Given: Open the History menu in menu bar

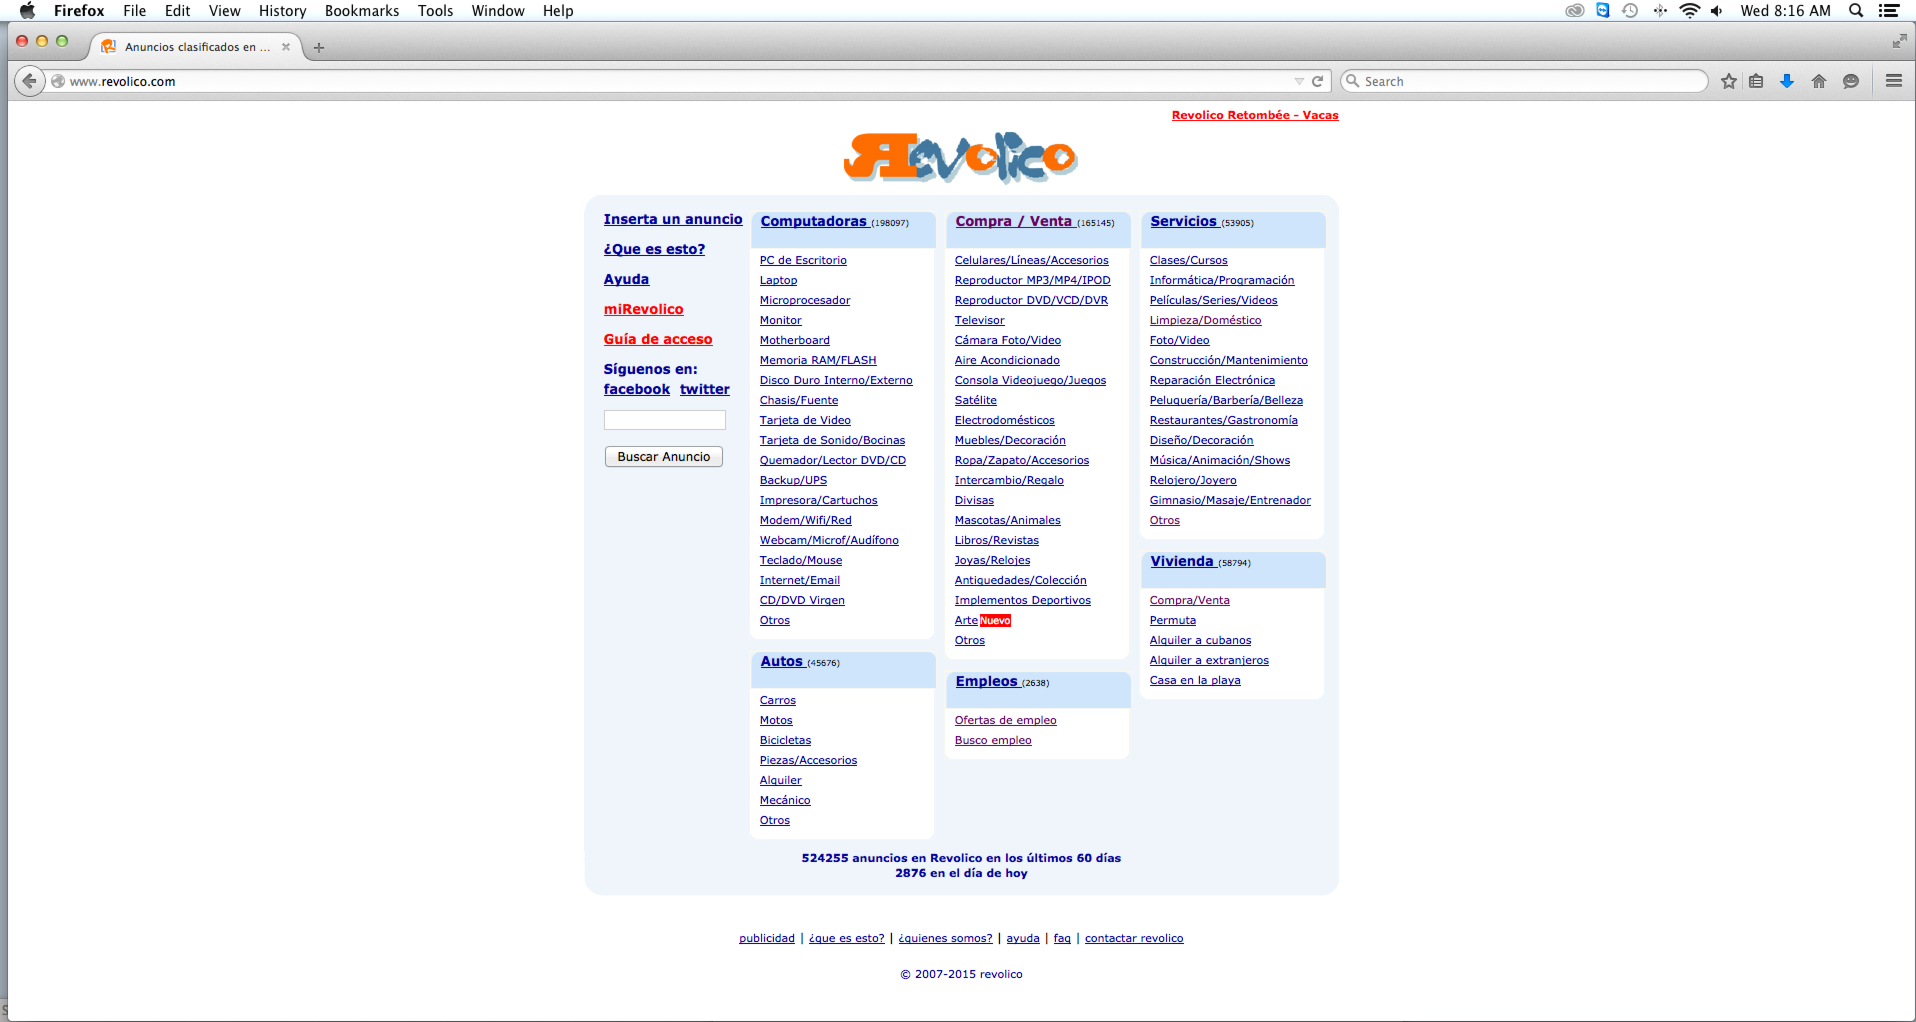Looking at the screenshot, I should point(282,11).
